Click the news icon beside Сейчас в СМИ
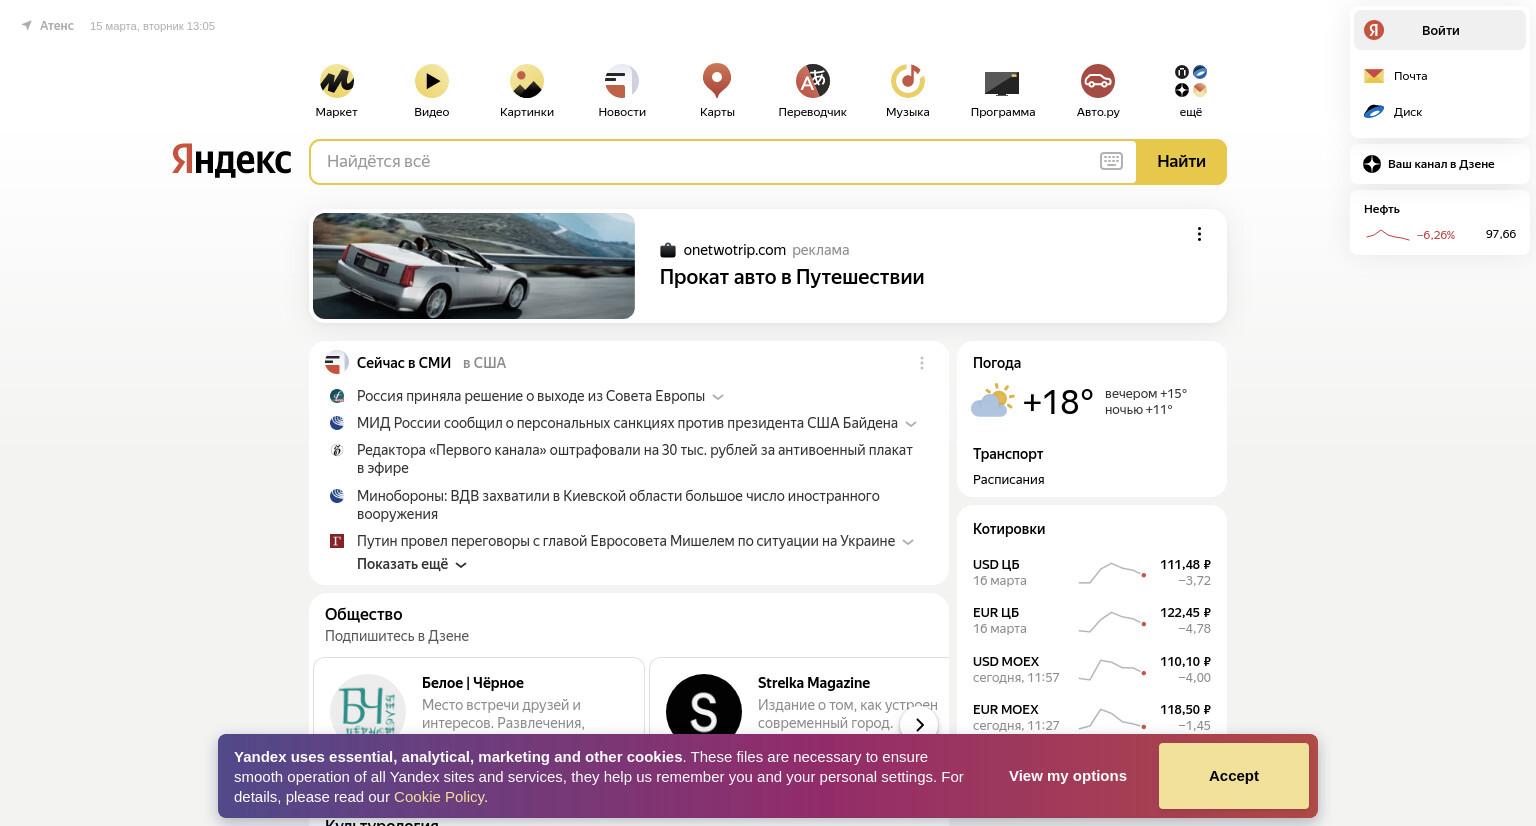Screen dimensions: 1536x826 coord(336,363)
